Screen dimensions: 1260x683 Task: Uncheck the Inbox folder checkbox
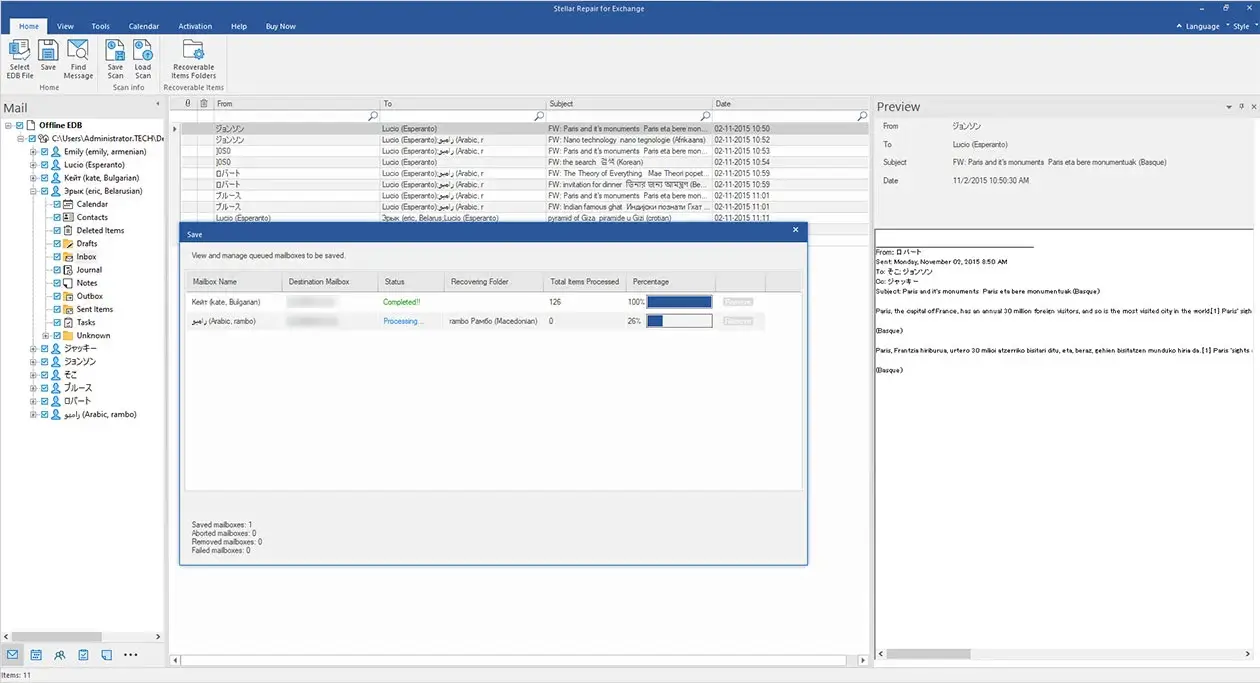click(58, 256)
